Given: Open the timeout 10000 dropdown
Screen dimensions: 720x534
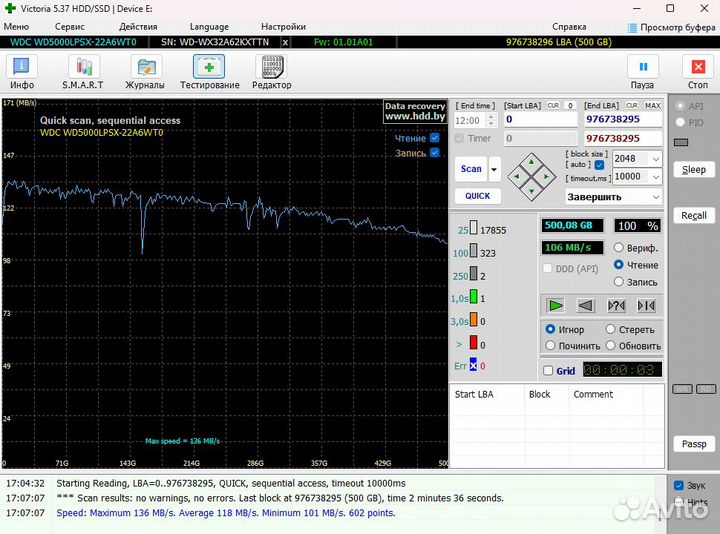Looking at the screenshot, I should click(x=655, y=177).
